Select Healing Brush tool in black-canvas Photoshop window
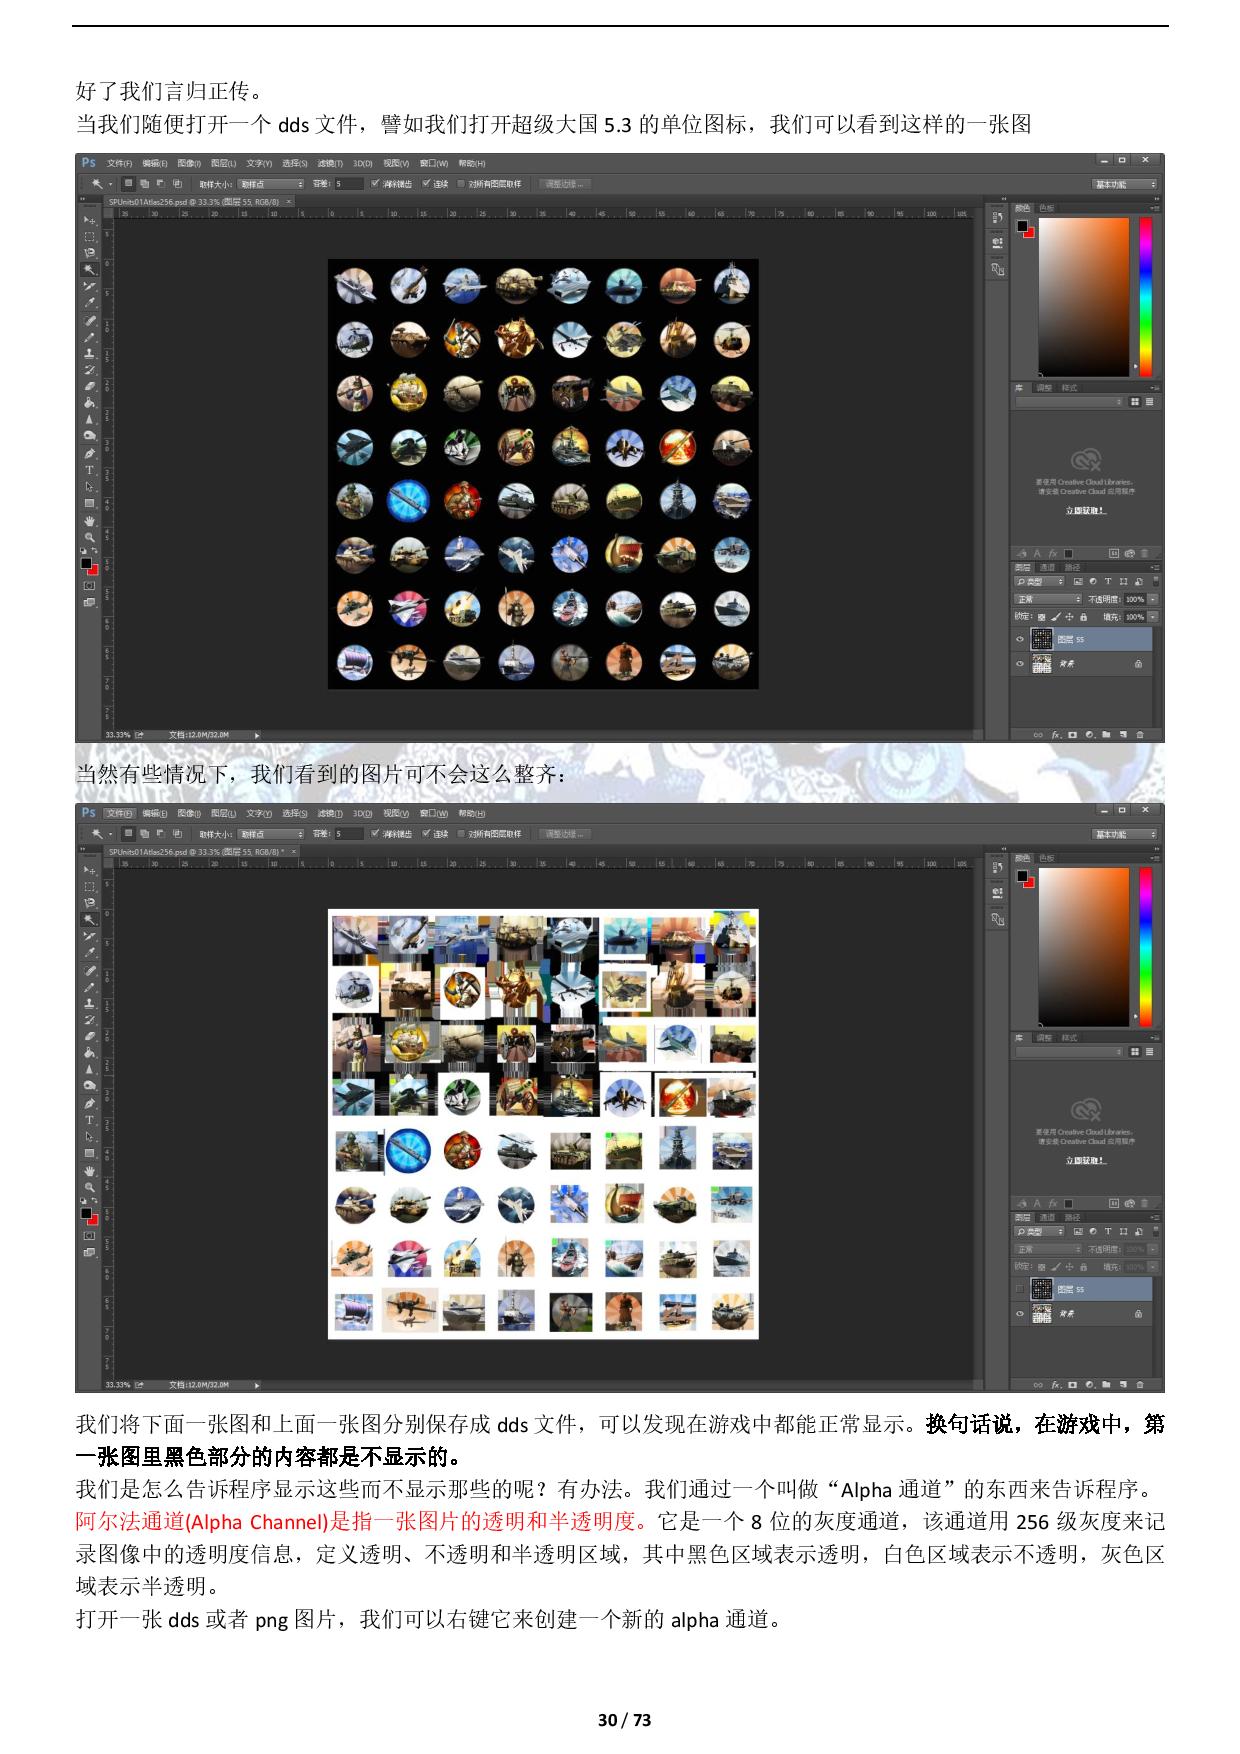Screen dimensions: 1240x1754 coord(89,320)
